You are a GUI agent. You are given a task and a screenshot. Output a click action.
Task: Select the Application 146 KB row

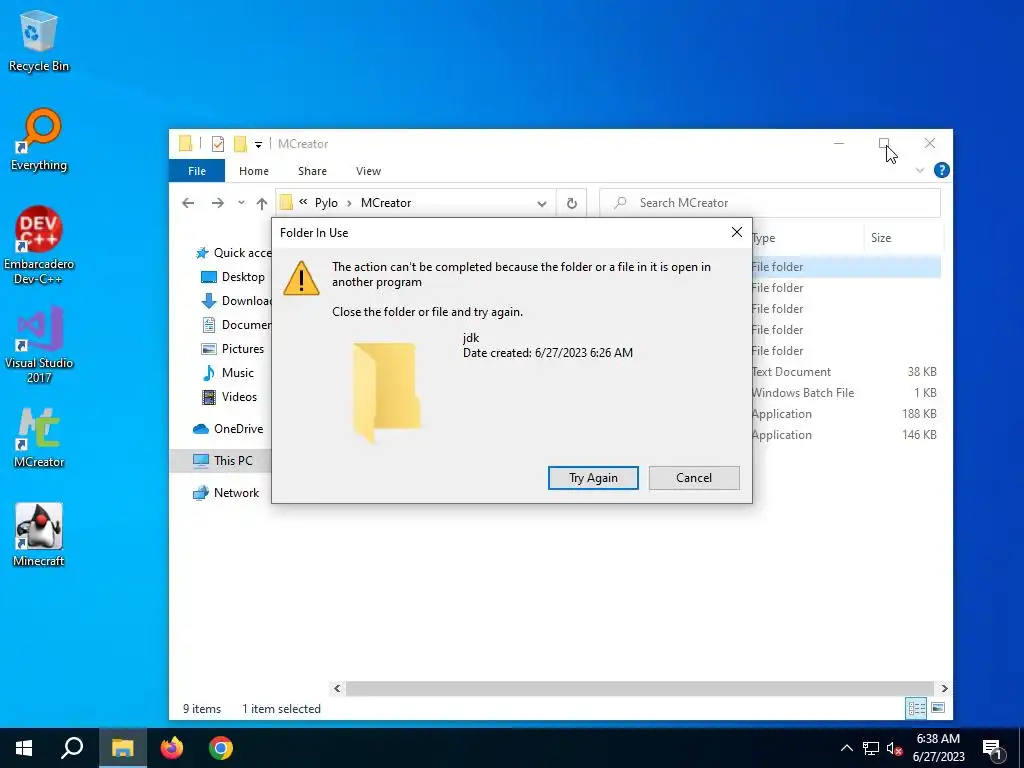pos(846,434)
